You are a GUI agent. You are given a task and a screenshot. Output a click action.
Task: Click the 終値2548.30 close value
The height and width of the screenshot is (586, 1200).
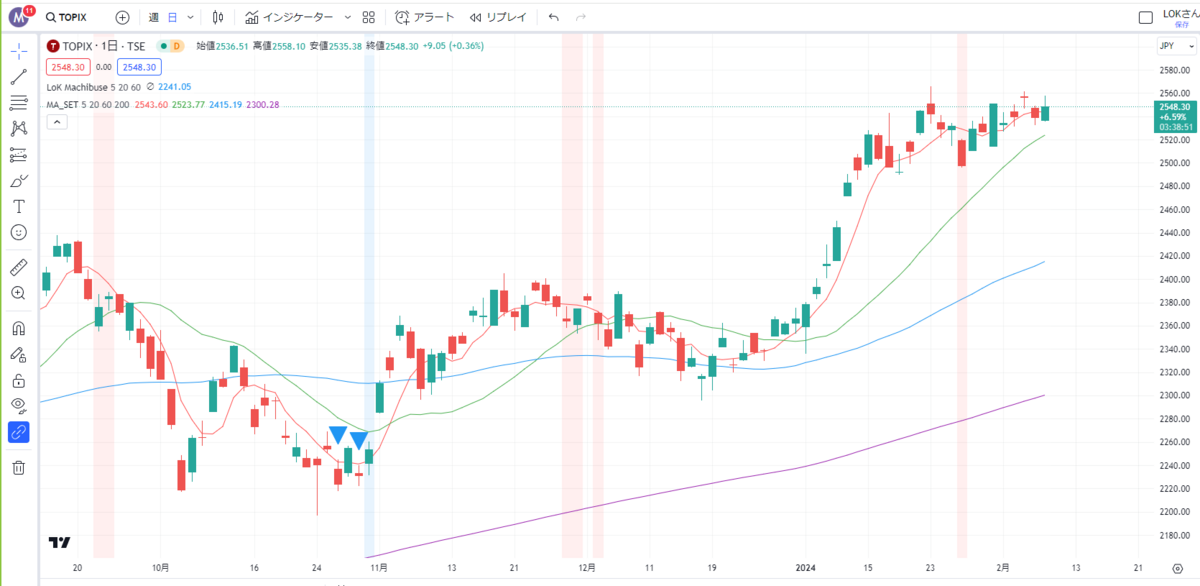(x=393, y=46)
